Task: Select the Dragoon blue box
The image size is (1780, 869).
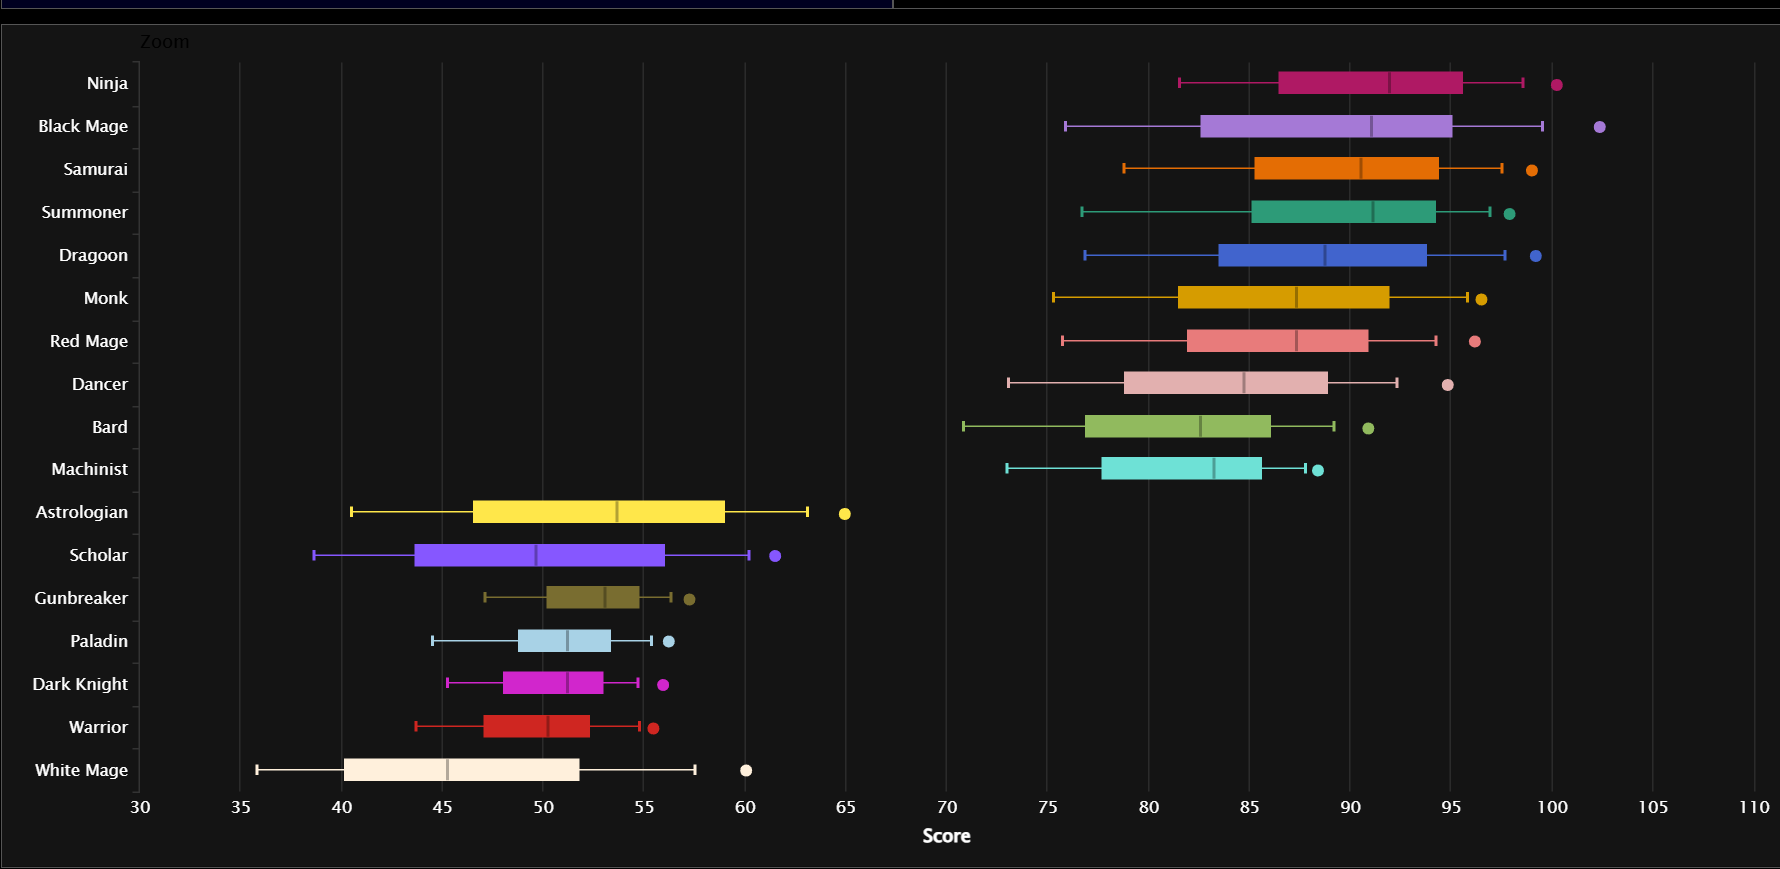Action: 1322,255
